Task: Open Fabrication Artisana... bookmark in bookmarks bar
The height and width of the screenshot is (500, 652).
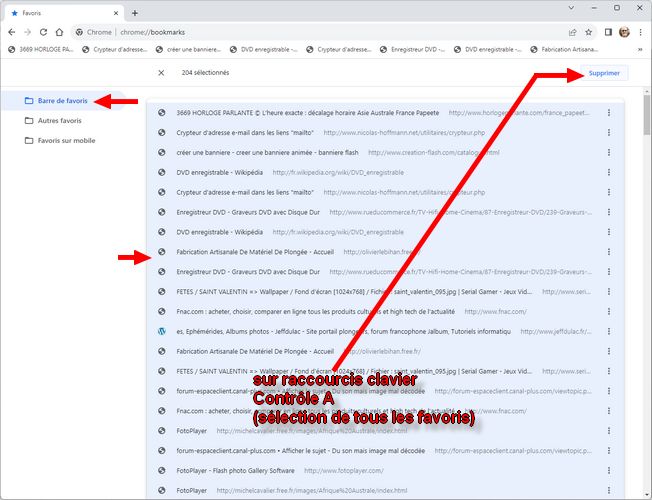Action: 564,50
